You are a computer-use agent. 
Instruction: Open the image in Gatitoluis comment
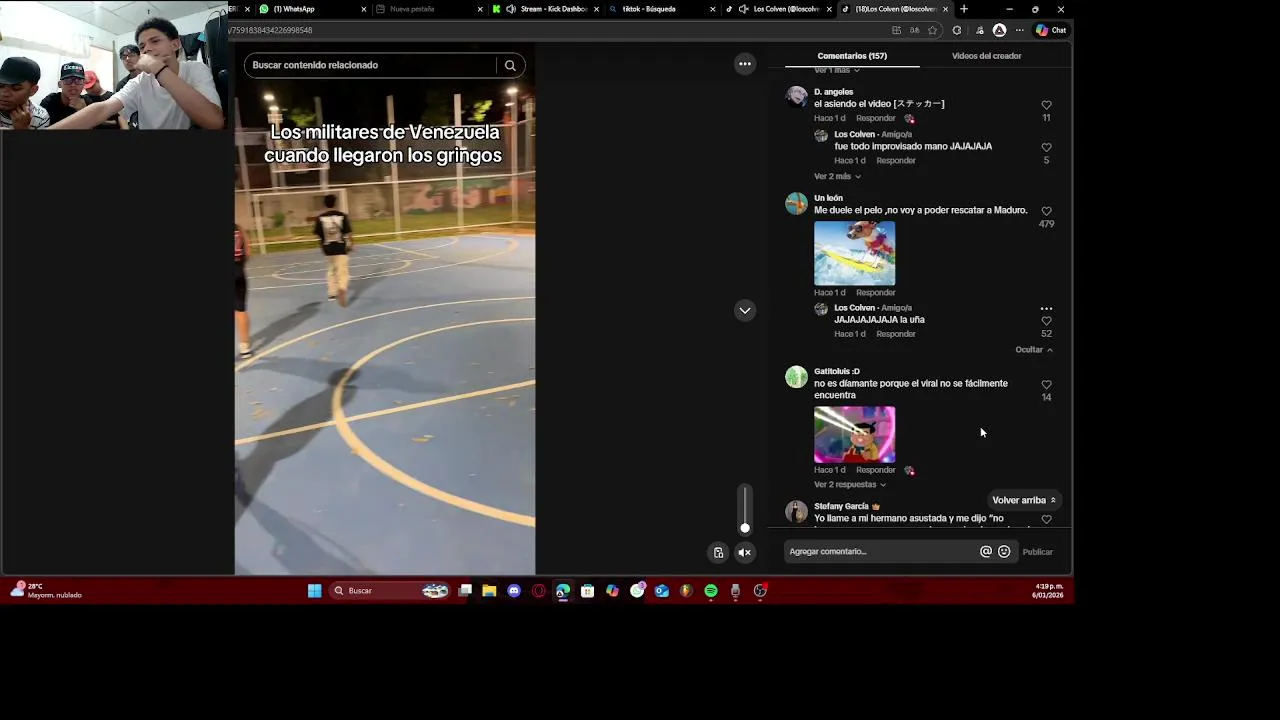coord(855,434)
